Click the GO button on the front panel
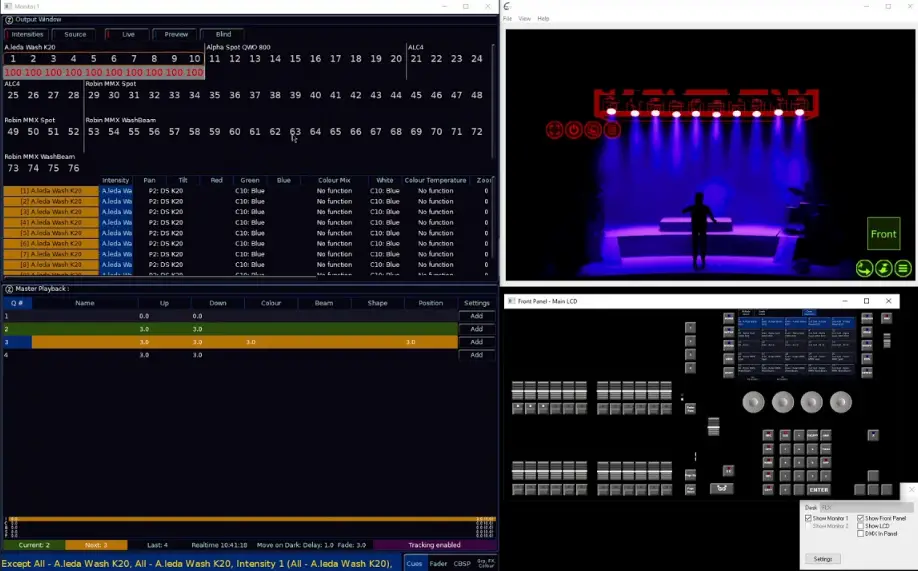 coord(721,488)
